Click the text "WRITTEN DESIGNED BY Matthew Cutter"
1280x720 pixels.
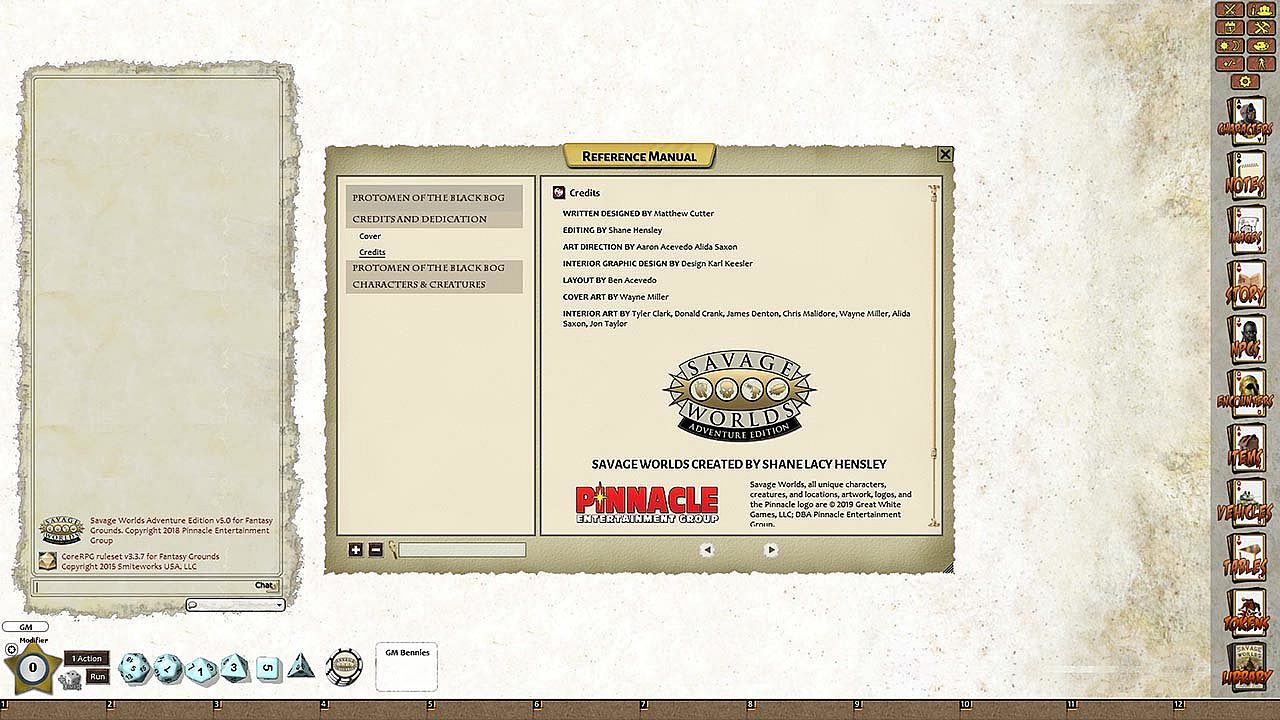pos(638,213)
